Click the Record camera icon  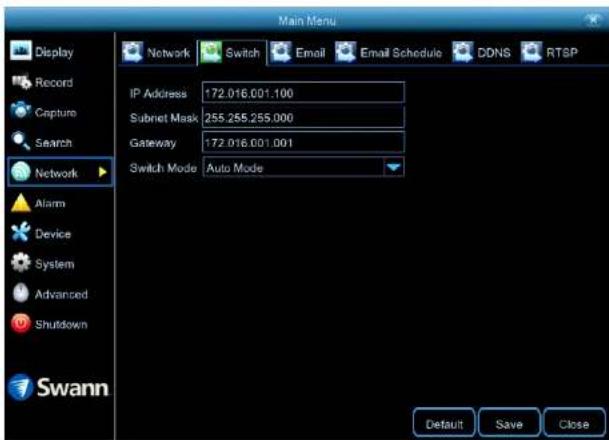point(21,82)
